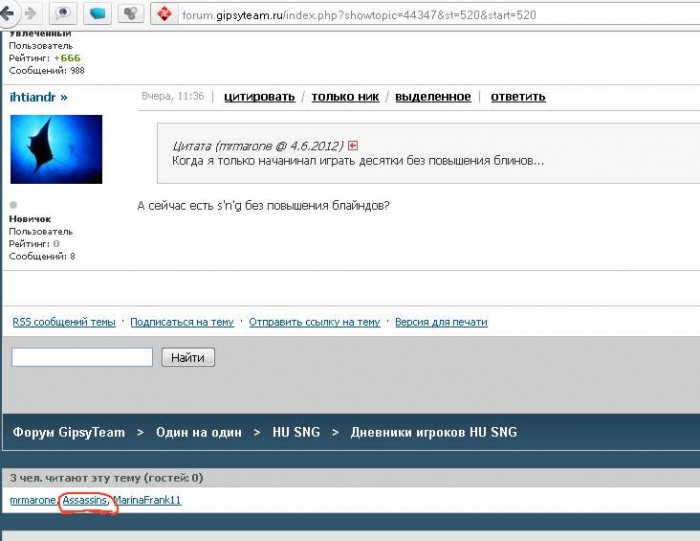The image size is (700, 541).
Task: Select the quoted text 'Когда я только начанинал играть…'
Action: [358, 161]
